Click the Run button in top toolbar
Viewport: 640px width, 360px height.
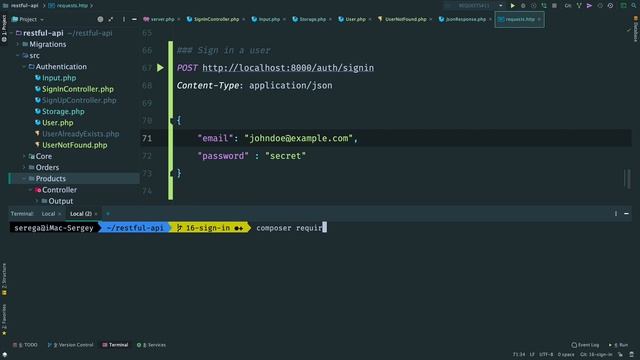pyautogui.click(x=513, y=6)
